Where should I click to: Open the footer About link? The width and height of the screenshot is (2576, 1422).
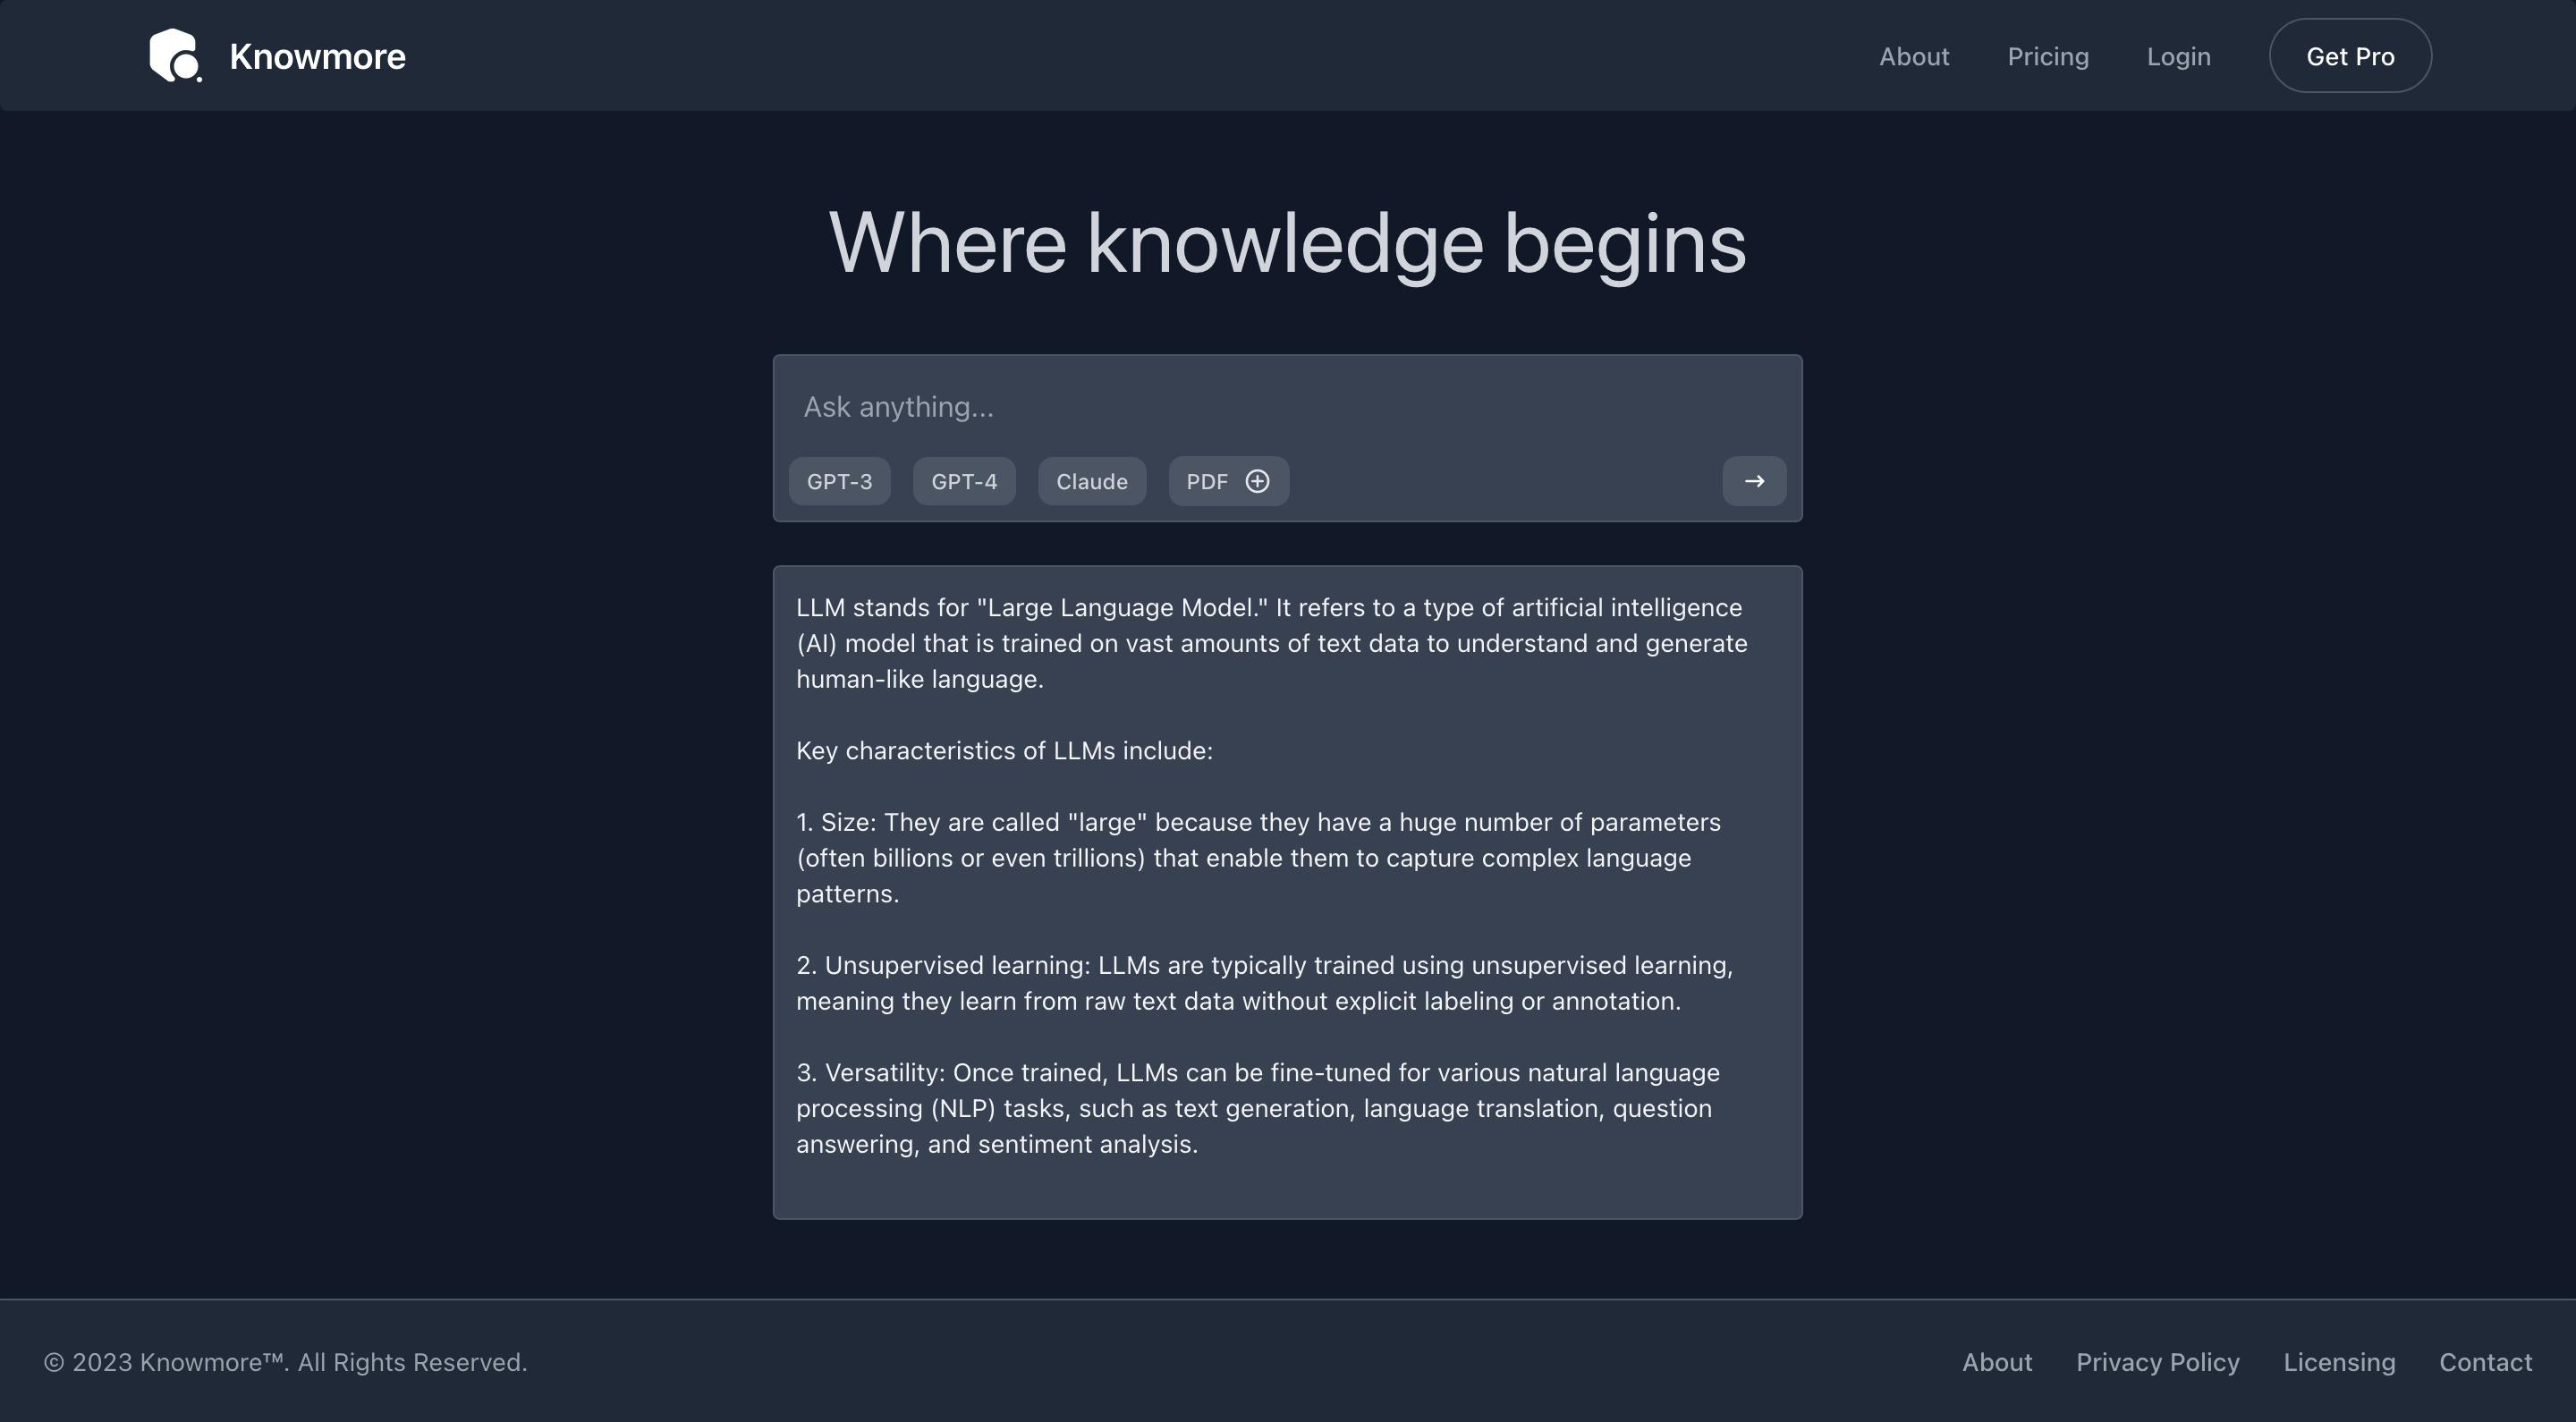click(x=1996, y=1362)
